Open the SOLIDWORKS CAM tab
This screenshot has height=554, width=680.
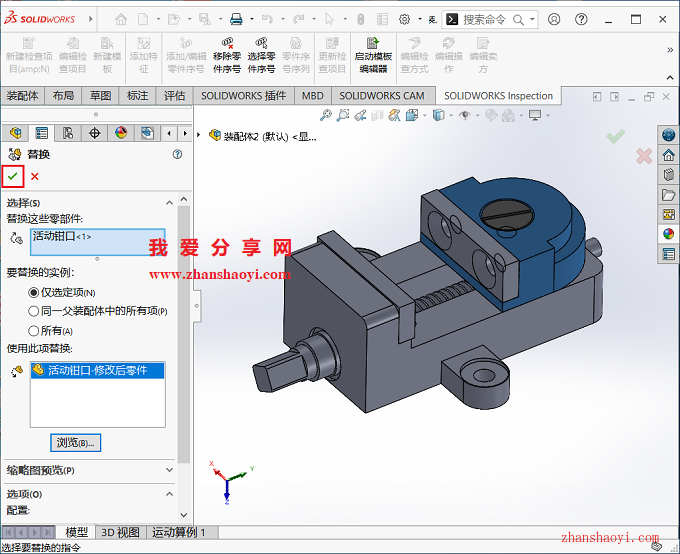[382, 95]
